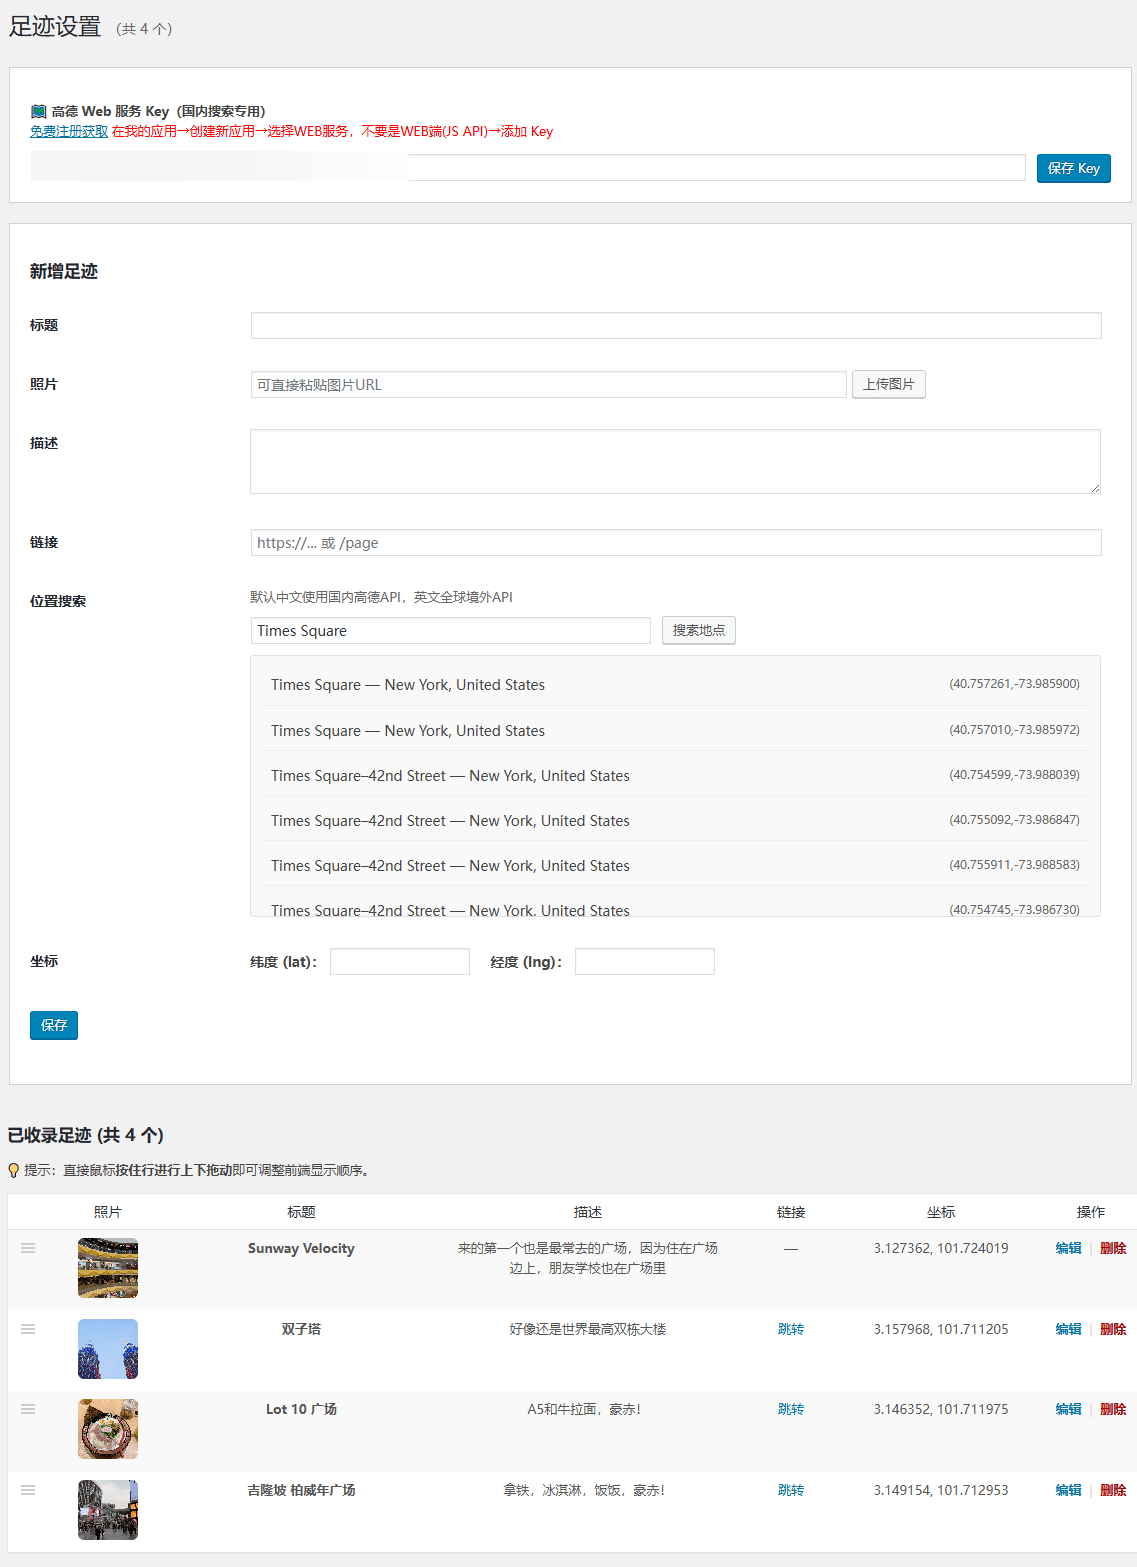Click the blue 保存 button in 新增足迹

click(53, 1025)
